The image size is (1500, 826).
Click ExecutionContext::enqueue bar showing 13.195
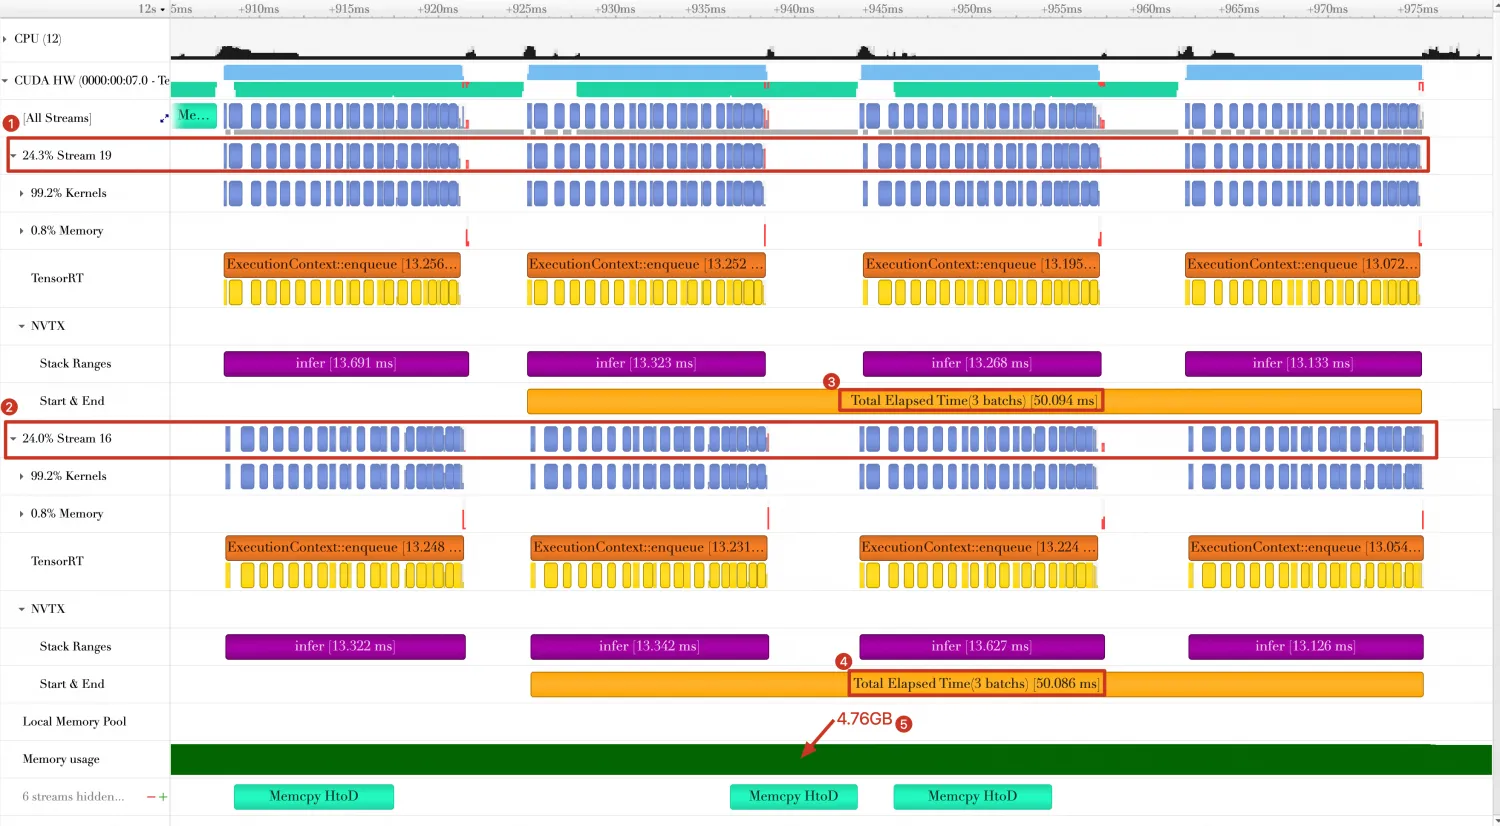[x=981, y=265]
